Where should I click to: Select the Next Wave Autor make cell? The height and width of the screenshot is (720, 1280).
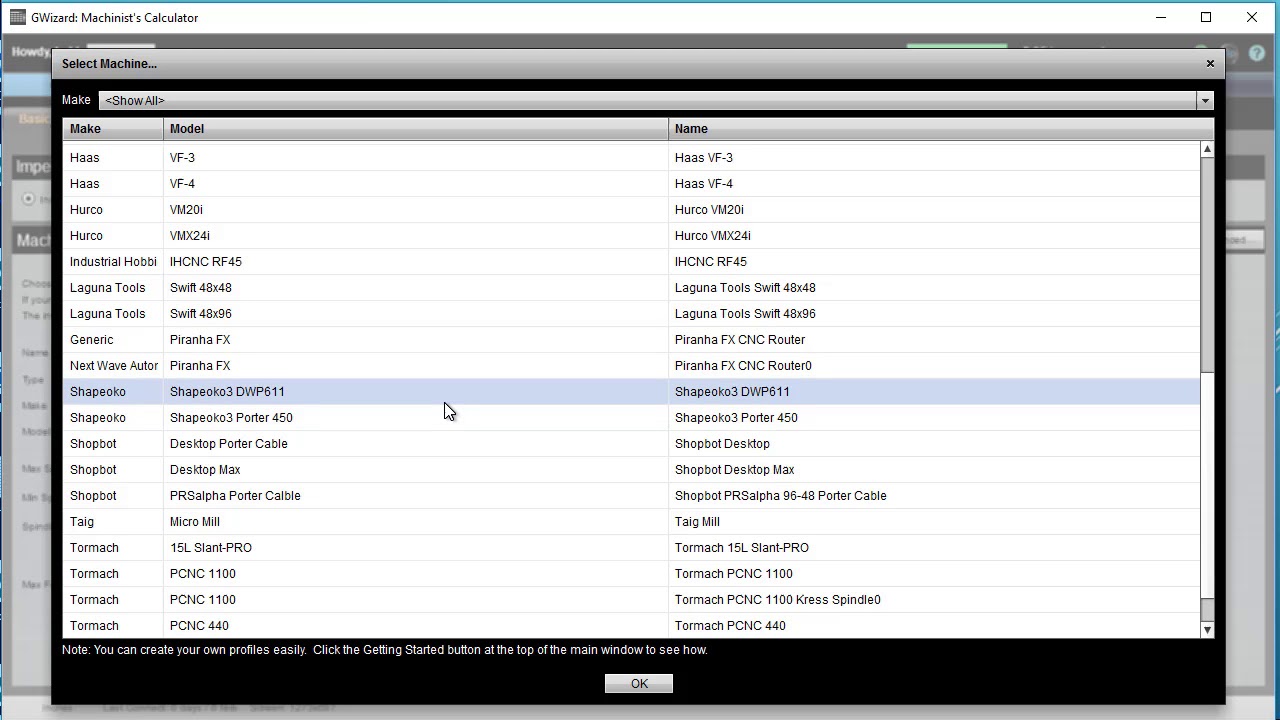pos(113,366)
